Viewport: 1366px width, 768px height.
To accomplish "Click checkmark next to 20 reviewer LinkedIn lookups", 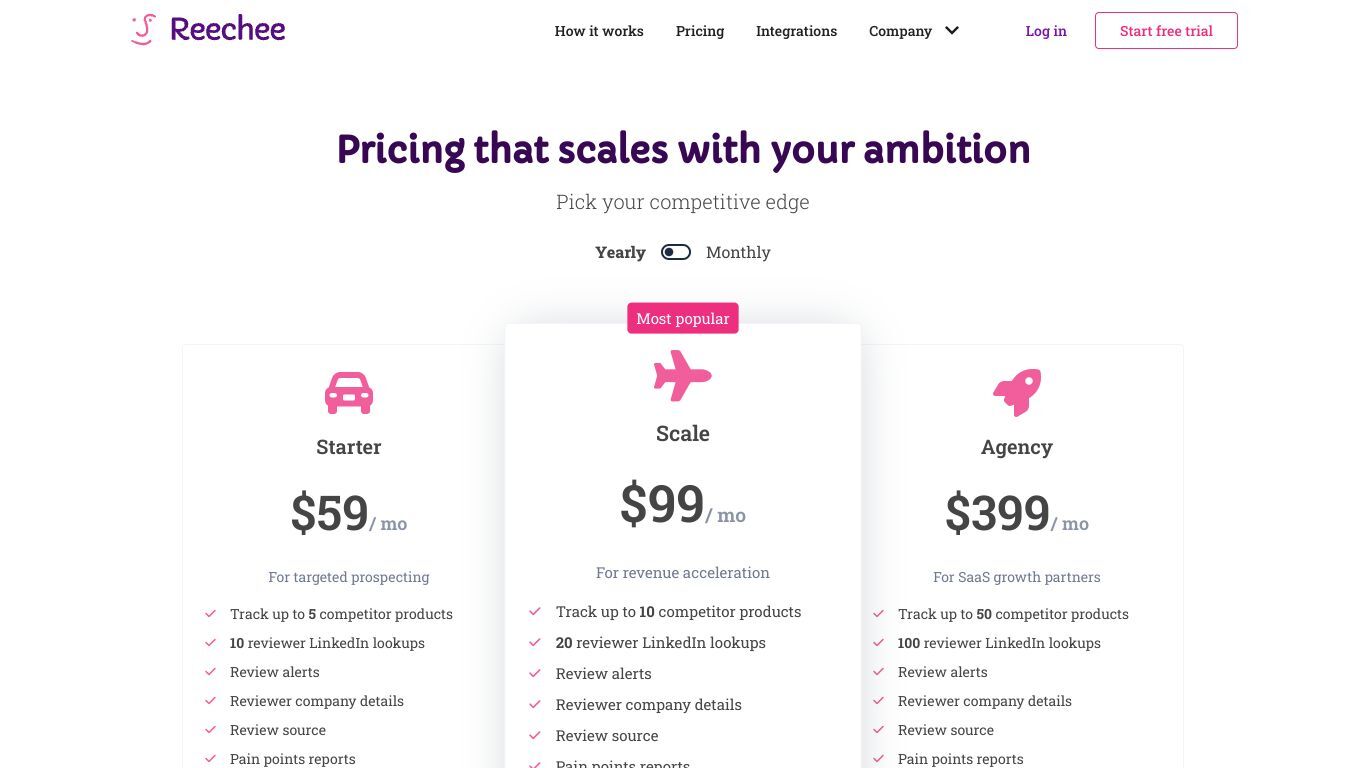I will (535, 643).
